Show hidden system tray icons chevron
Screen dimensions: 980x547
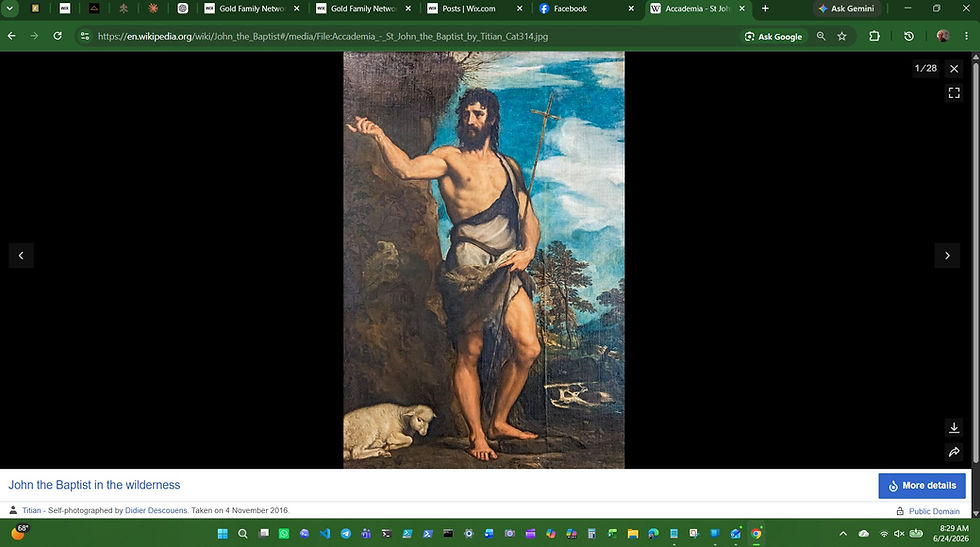[x=843, y=534]
